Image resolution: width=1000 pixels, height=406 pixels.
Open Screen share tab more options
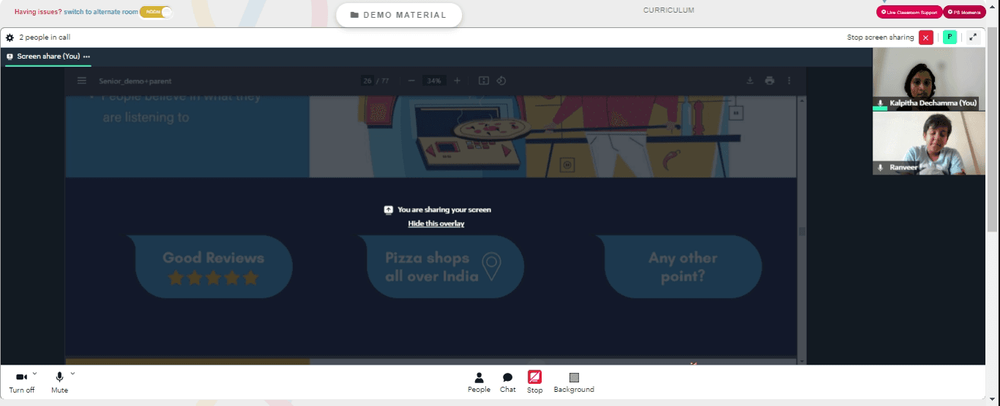pos(87,57)
